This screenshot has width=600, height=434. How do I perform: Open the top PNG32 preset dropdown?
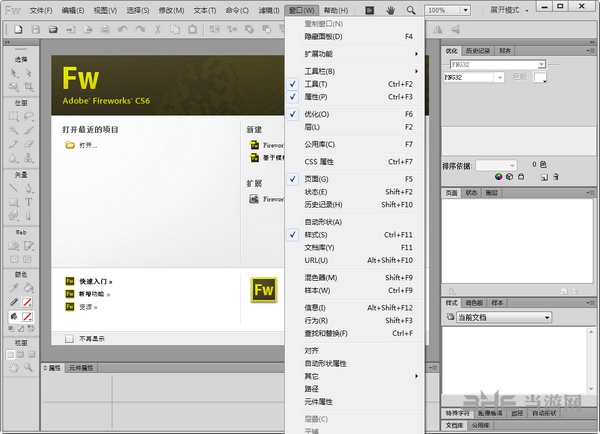541,65
